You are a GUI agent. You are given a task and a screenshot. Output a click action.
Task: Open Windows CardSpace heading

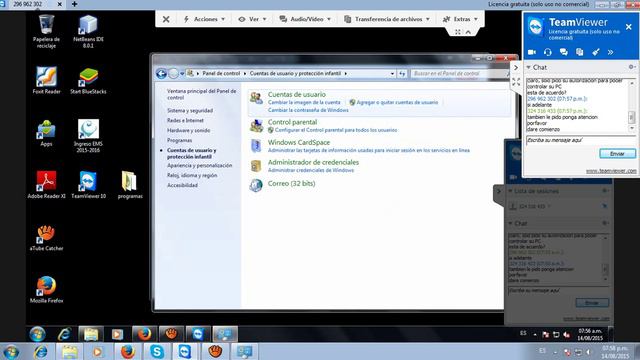tap(299, 142)
